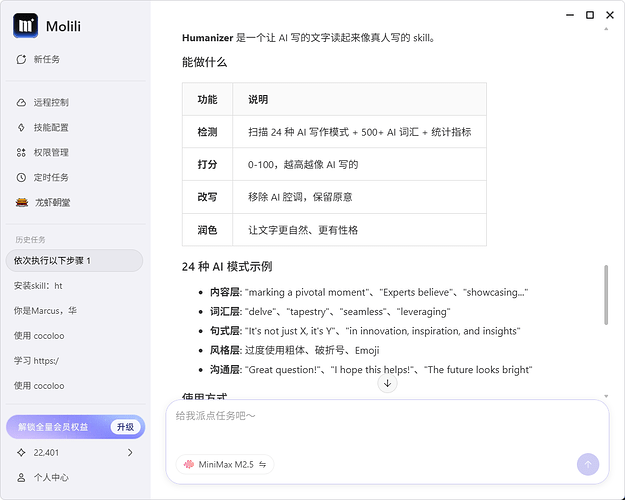Open 远程控制 remote control cloud icon
The width and height of the screenshot is (625, 500).
[x=21, y=102]
